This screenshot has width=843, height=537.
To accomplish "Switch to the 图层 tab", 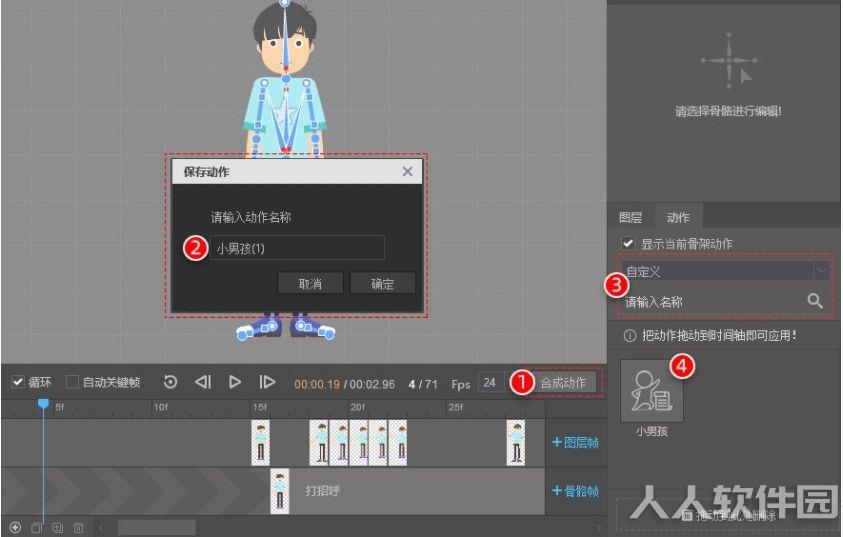I will pos(631,217).
